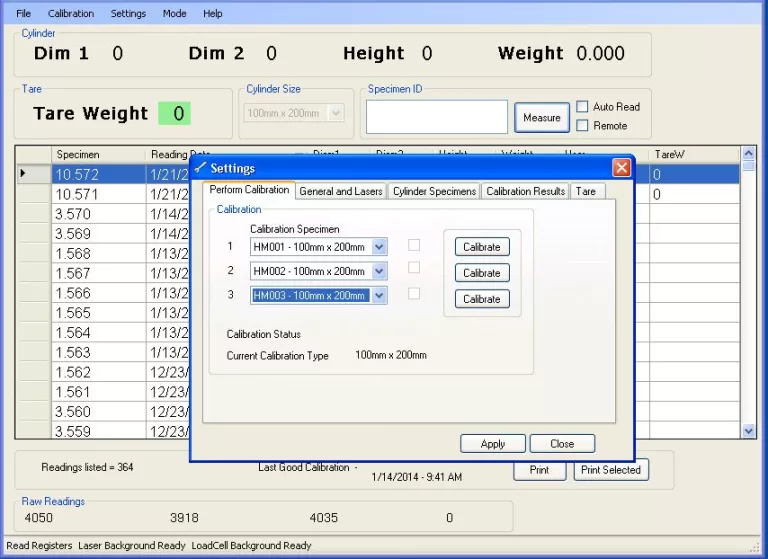Click the Settings dialog title icon
Screen dimensions: 768x559
(200, 168)
